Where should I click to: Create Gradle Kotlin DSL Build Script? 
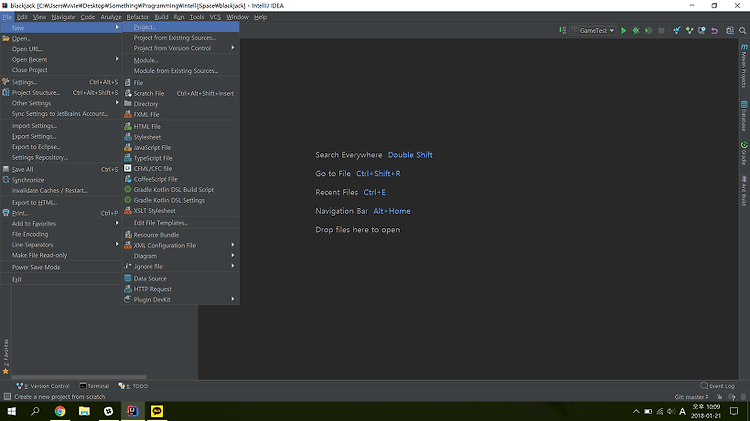pos(181,189)
